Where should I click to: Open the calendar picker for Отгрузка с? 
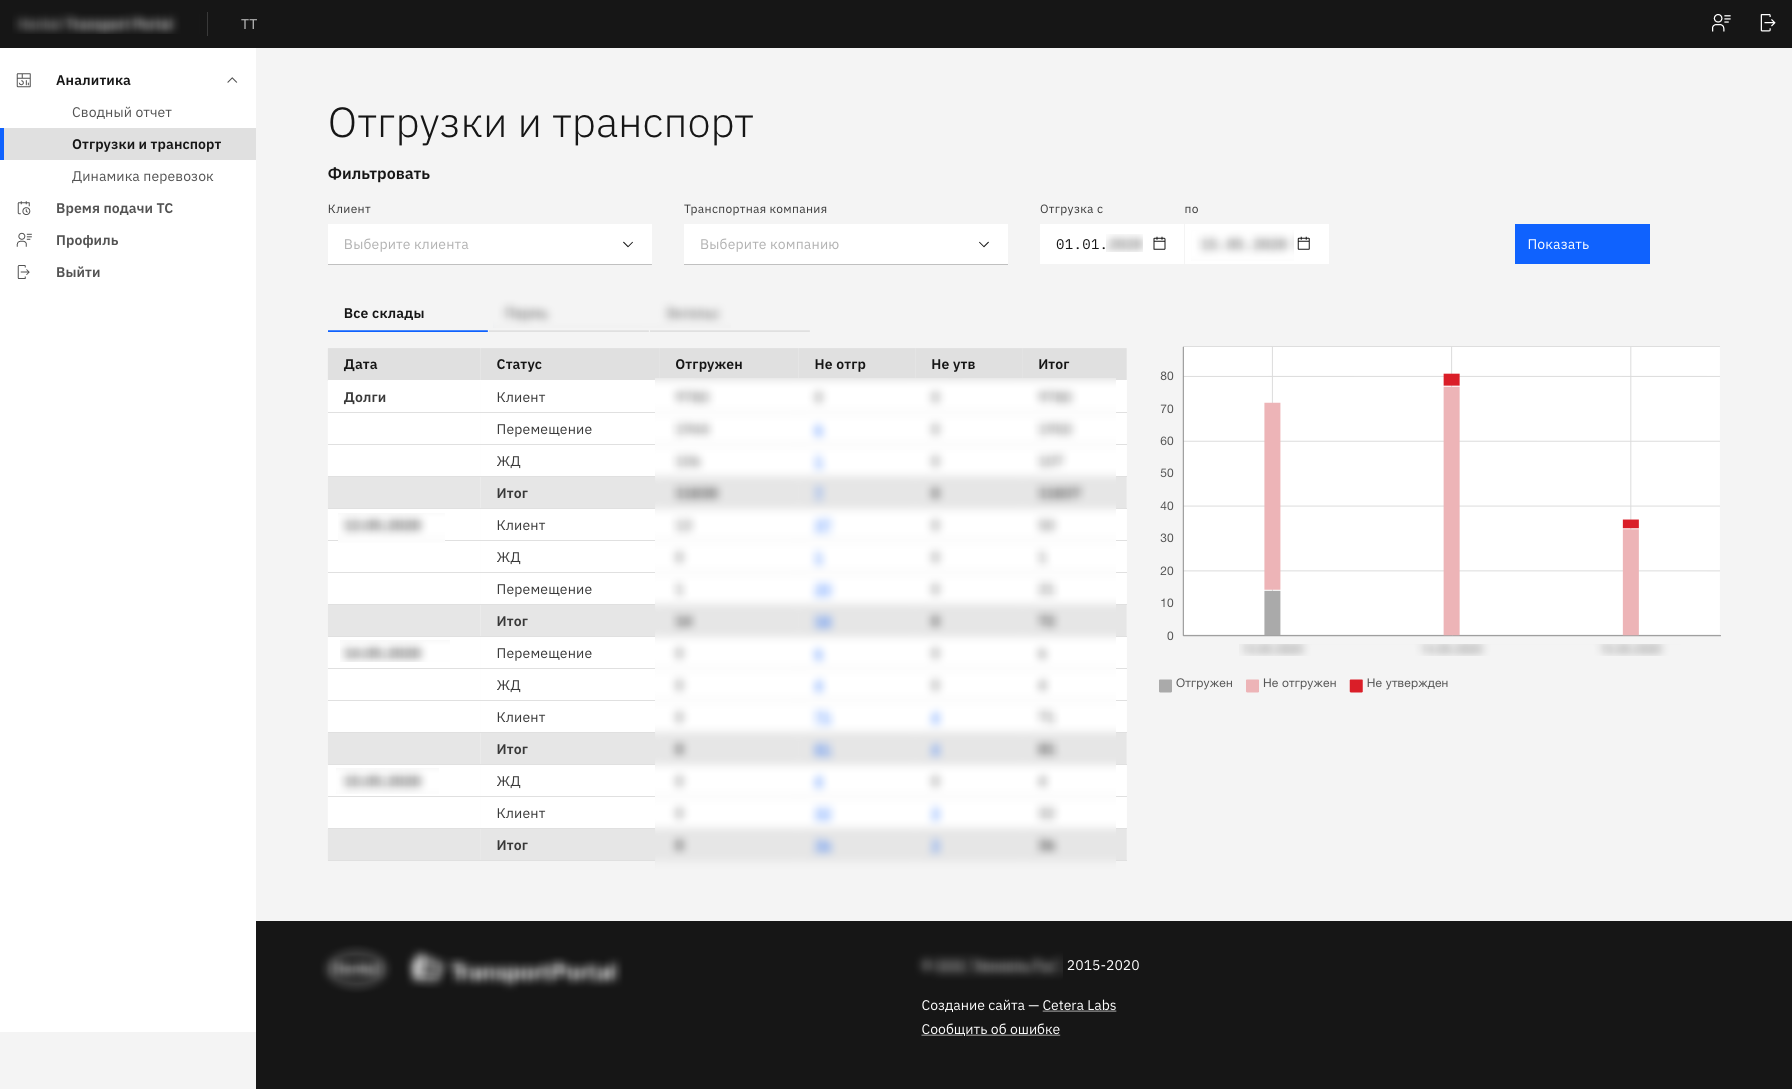coord(1159,243)
